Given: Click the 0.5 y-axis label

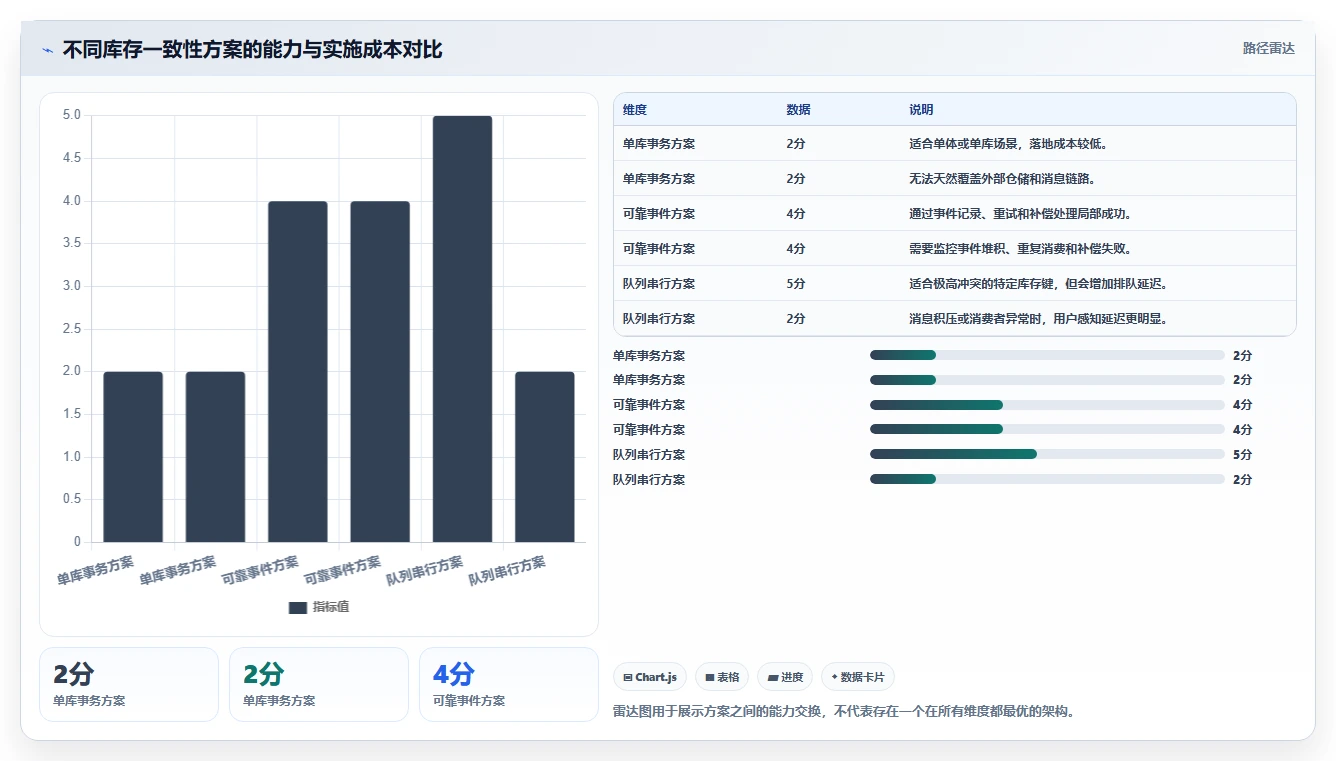Looking at the screenshot, I should pos(71,499).
